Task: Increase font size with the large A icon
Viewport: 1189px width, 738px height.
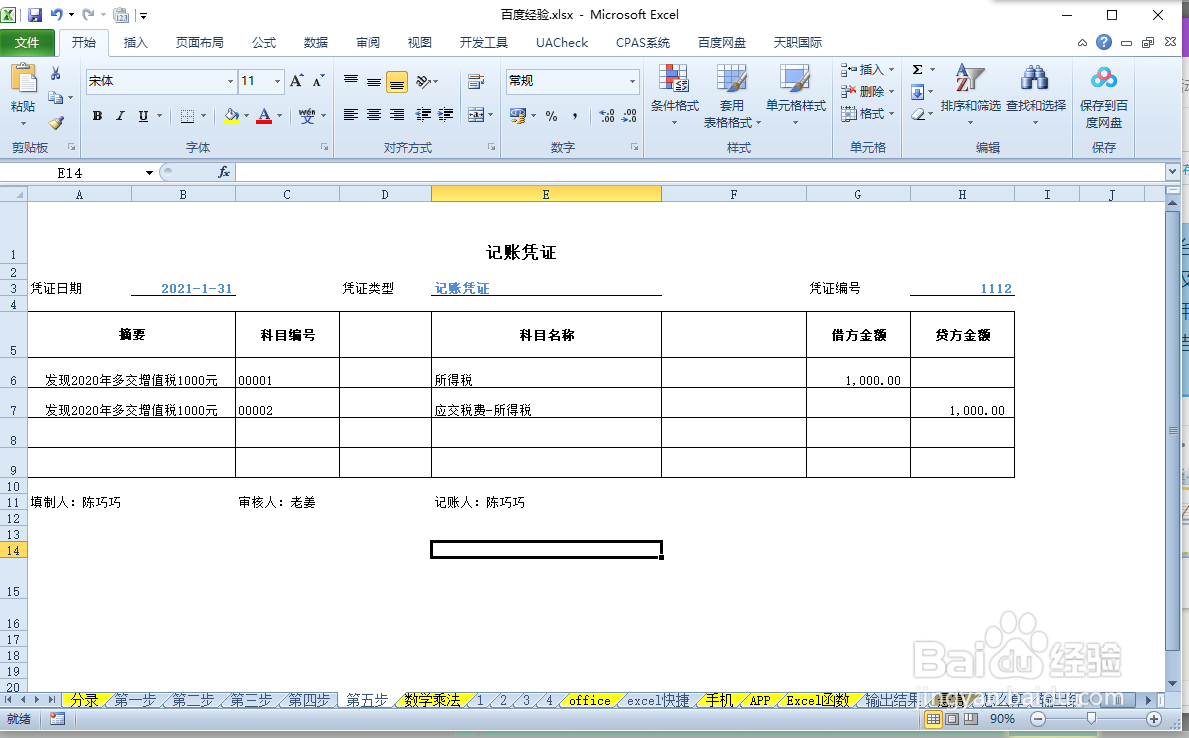Action: tap(296, 80)
